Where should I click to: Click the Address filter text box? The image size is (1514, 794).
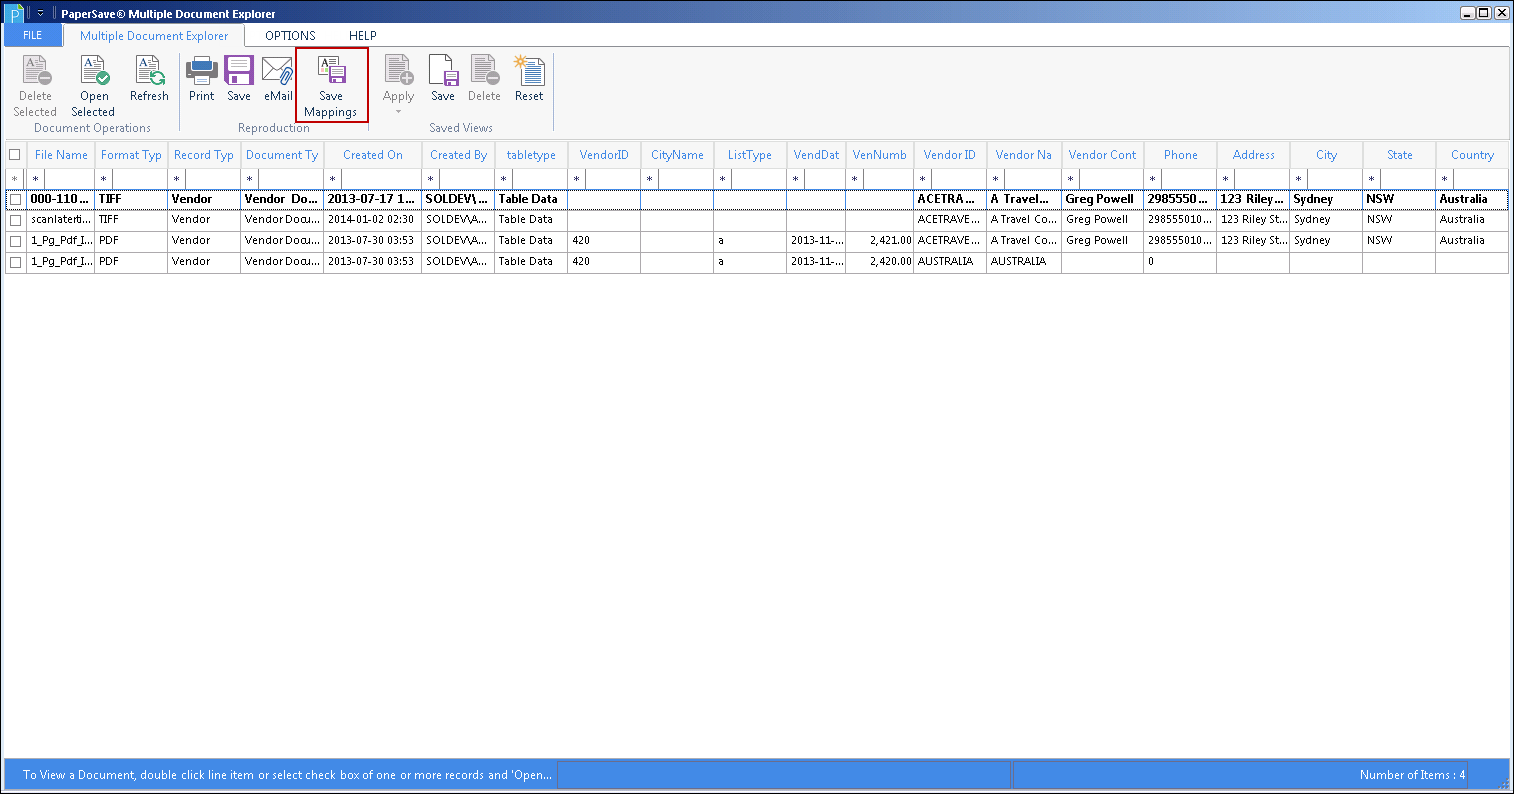click(x=1261, y=179)
